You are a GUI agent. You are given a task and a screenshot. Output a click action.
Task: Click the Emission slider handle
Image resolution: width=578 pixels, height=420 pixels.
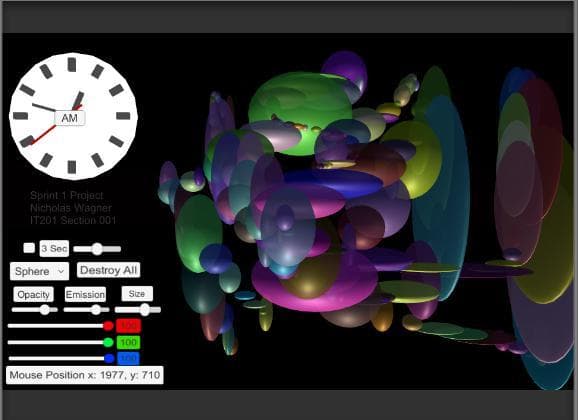(x=96, y=310)
